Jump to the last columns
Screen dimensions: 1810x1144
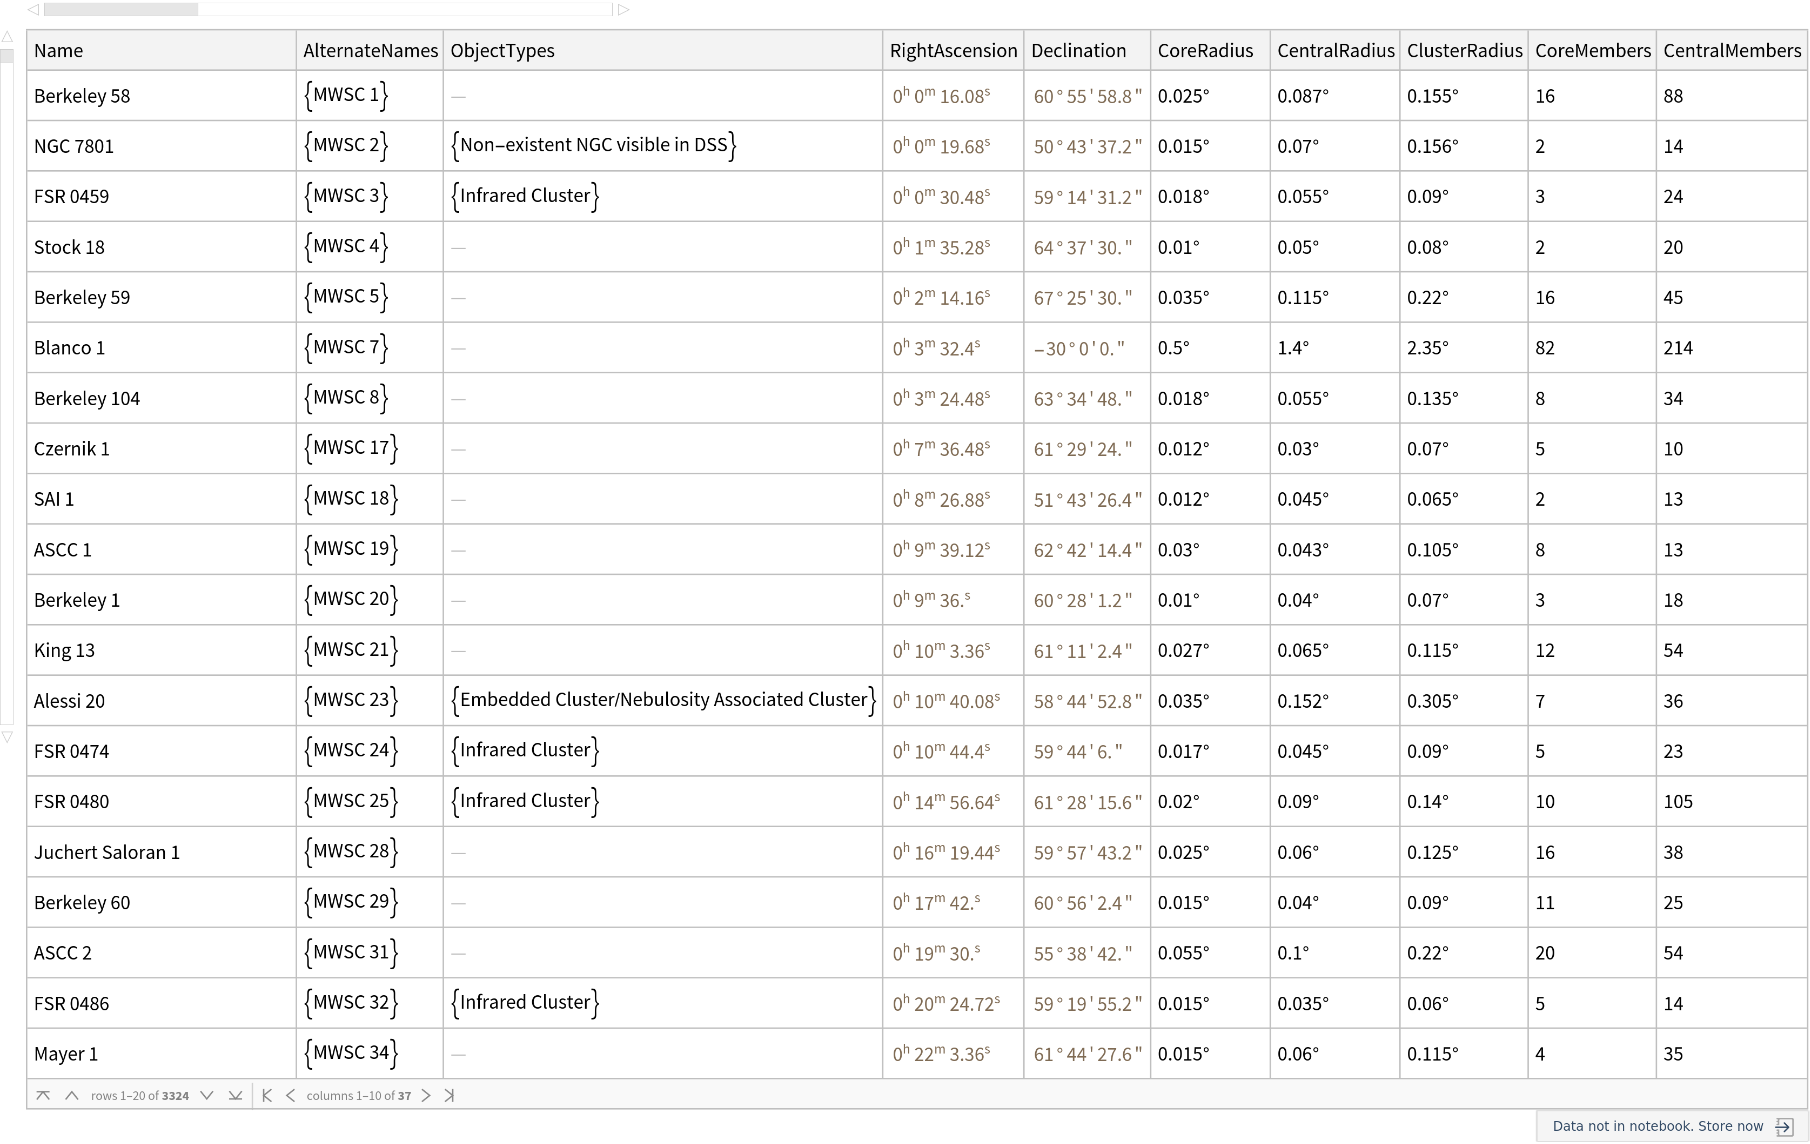click(449, 1096)
